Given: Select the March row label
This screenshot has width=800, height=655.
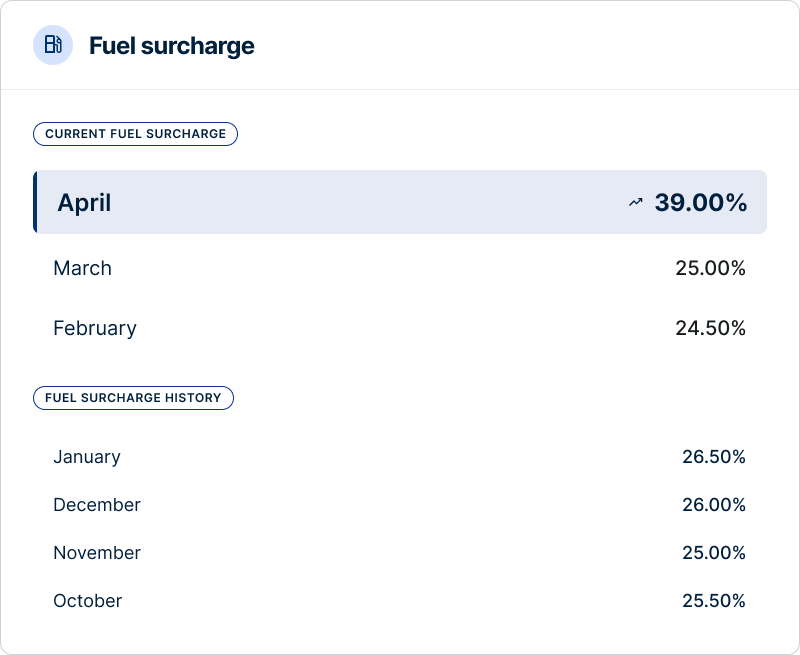Looking at the screenshot, I should [82, 268].
